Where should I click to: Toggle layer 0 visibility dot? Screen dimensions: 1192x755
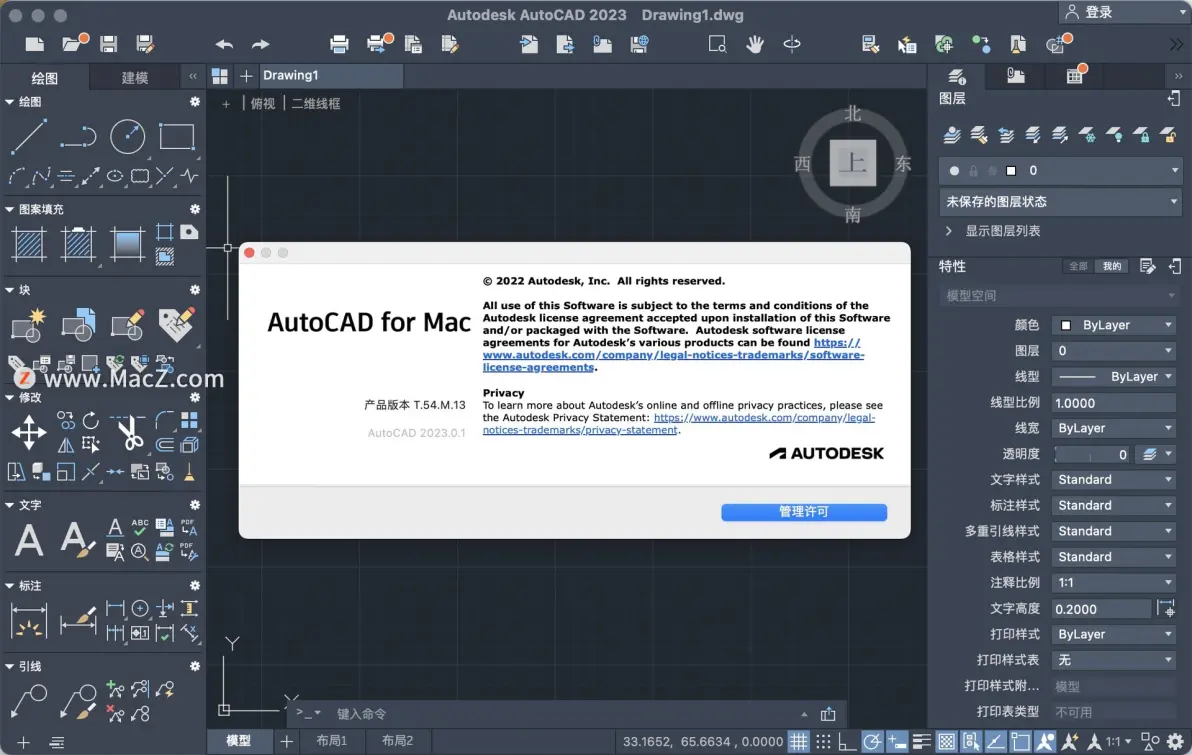(954, 171)
